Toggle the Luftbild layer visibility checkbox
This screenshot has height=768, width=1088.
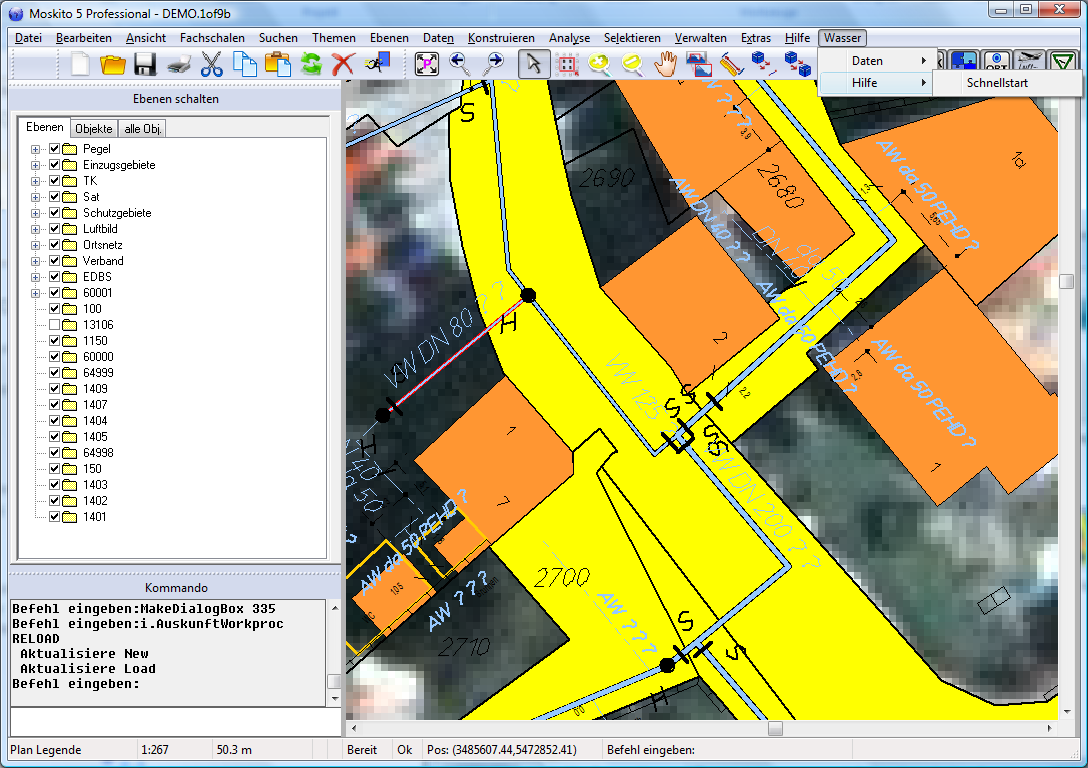point(55,229)
